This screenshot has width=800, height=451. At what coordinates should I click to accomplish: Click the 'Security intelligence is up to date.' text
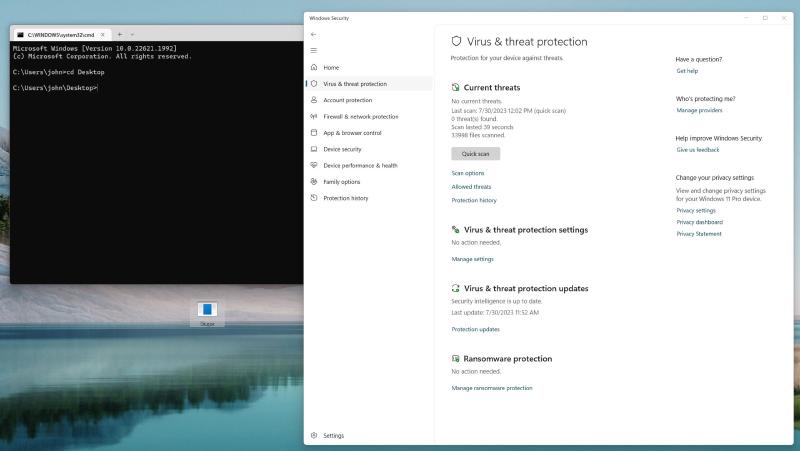(497, 302)
